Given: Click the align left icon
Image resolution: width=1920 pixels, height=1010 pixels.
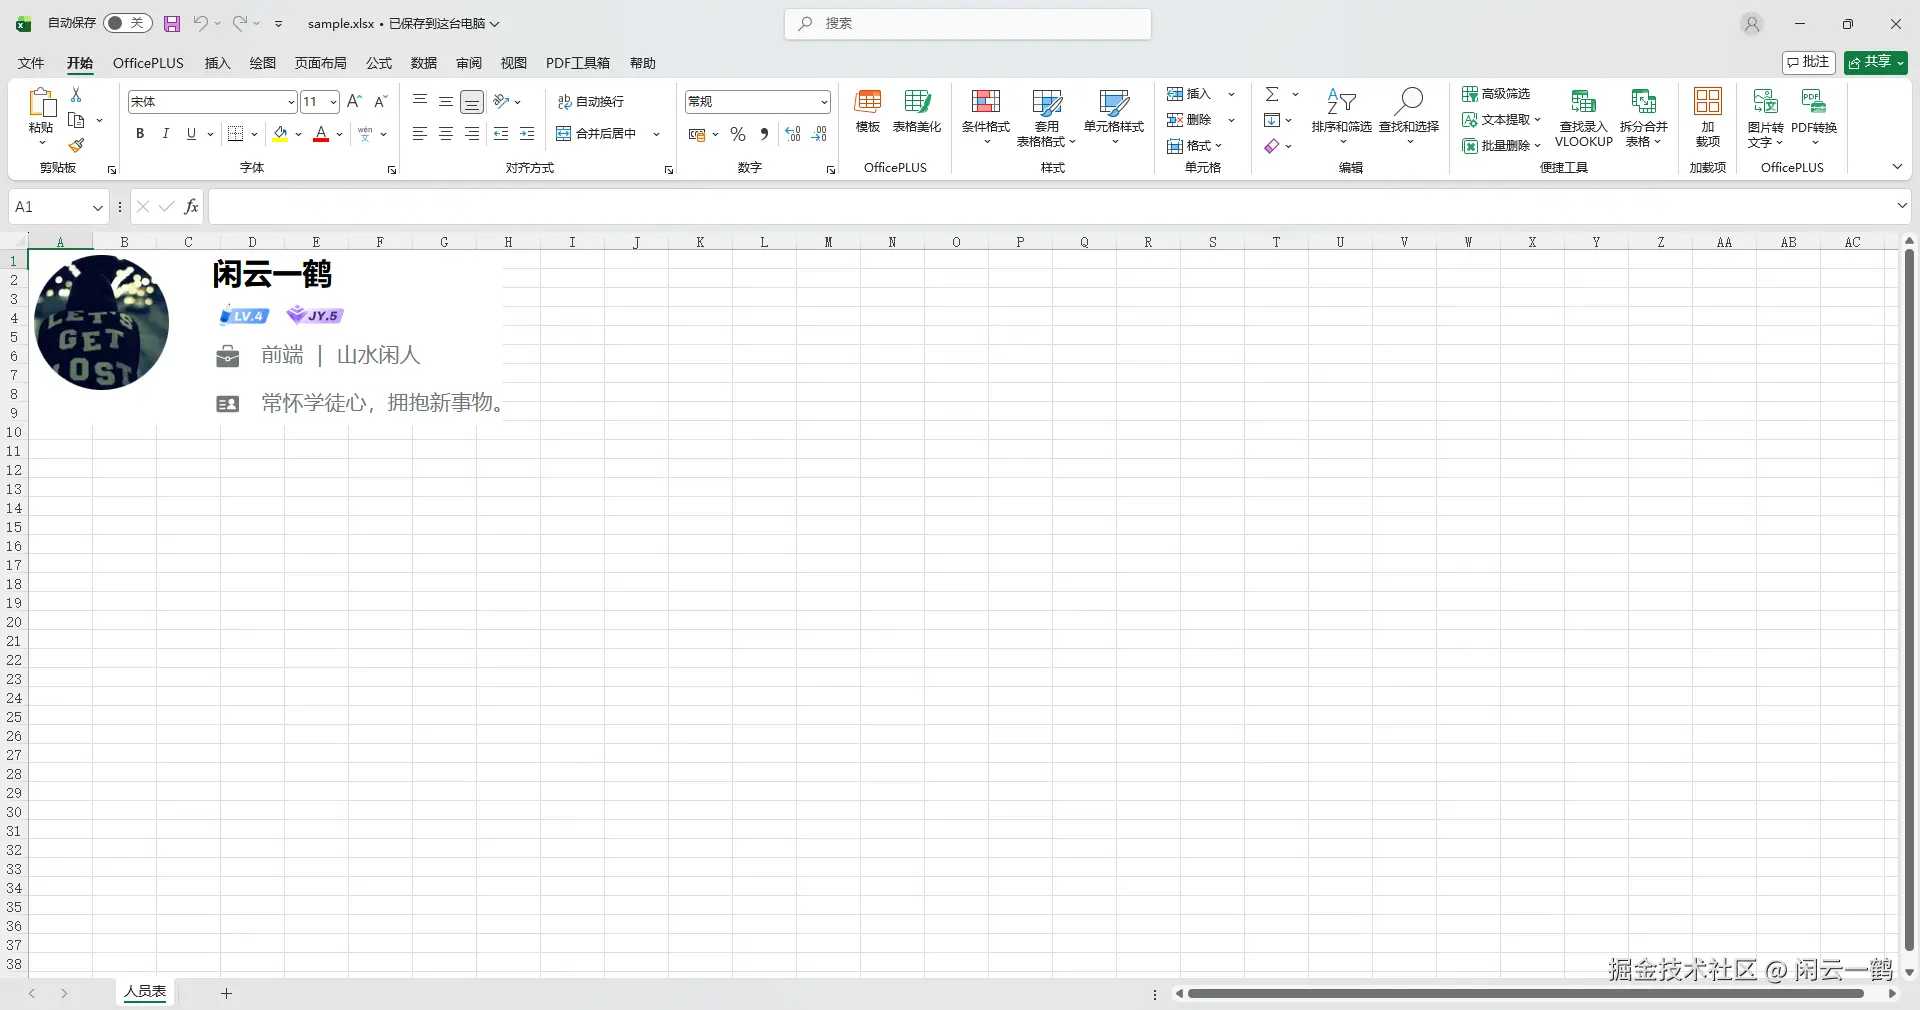Looking at the screenshot, I should tap(420, 134).
